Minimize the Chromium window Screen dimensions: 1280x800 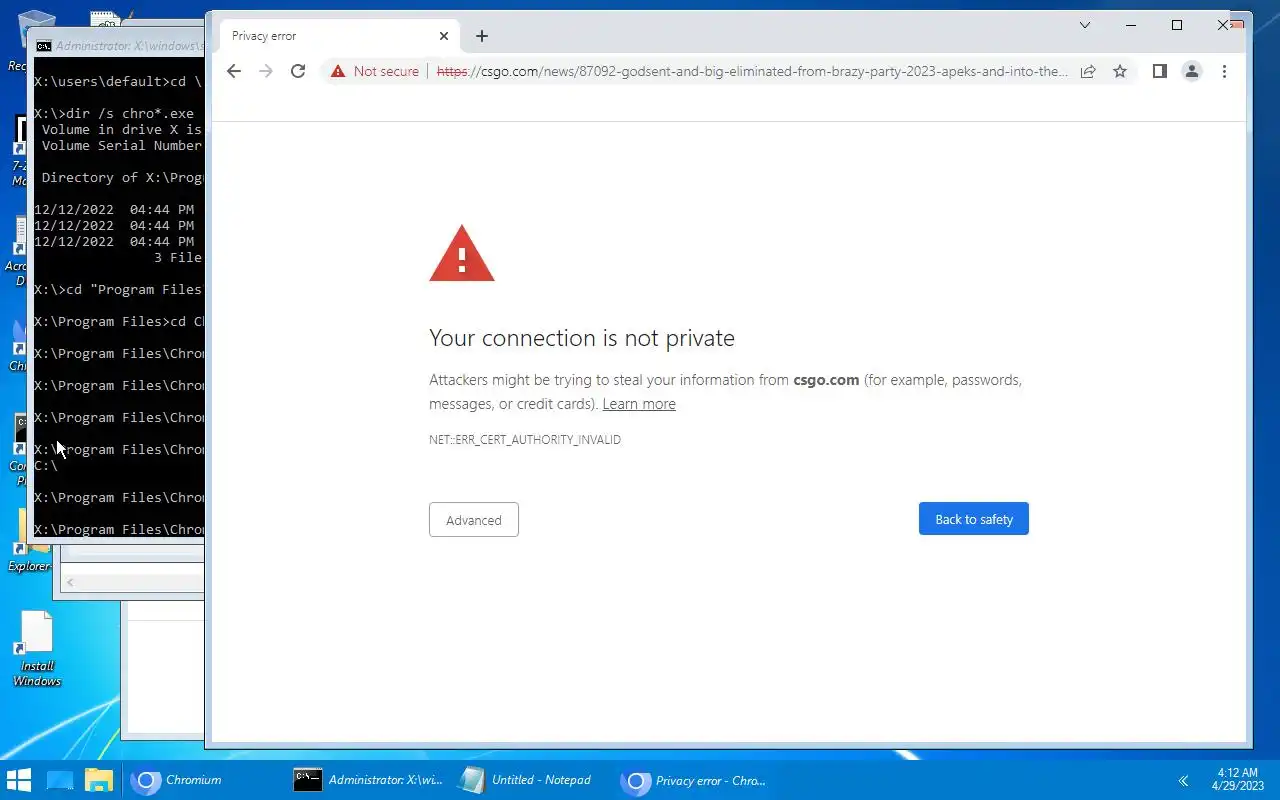pyautogui.click(x=1131, y=25)
